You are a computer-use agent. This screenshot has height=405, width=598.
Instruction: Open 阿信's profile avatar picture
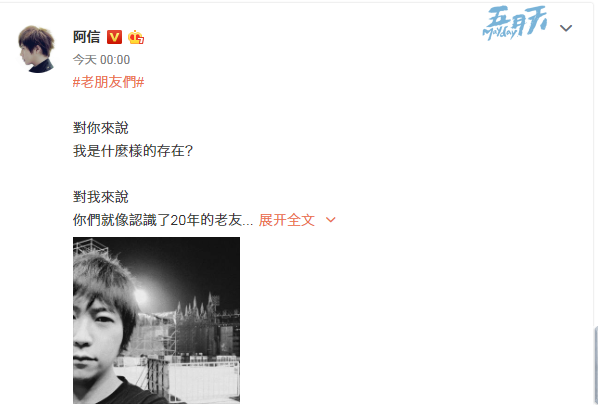tap(37, 49)
